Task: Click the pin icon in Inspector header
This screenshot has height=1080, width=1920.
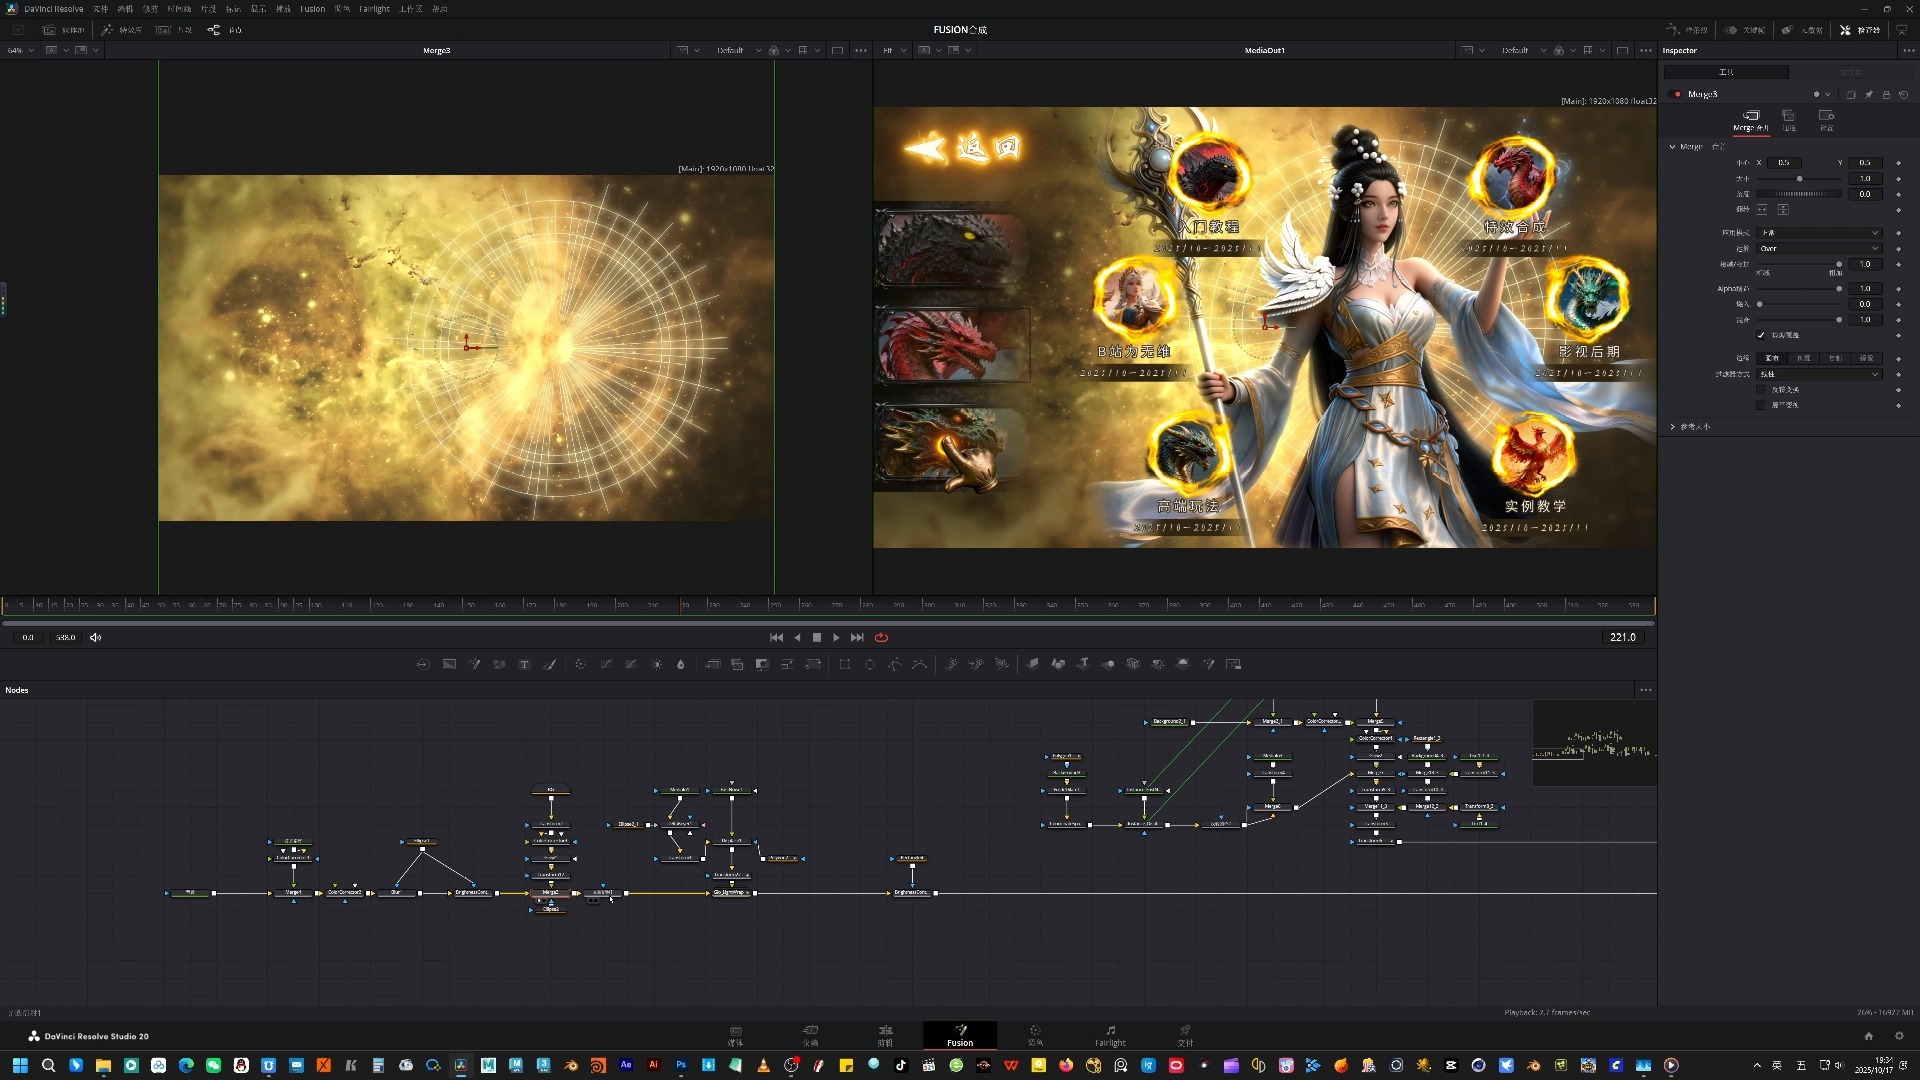Action: tap(1868, 95)
